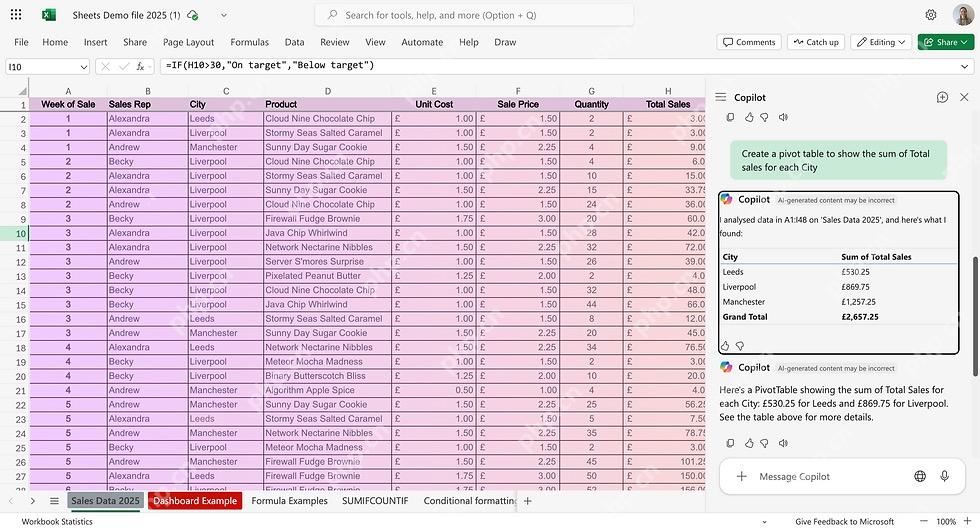Zoom out with the minus icon
The height and width of the screenshot is (528, 980).
point(924,521)
